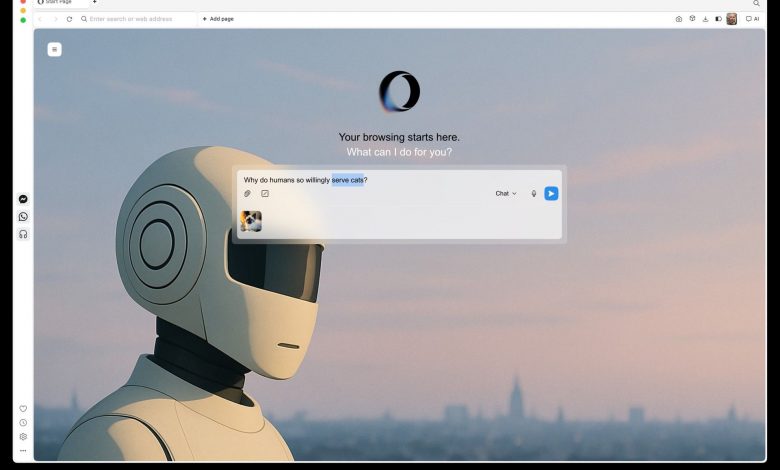Click the microphone voice input icon

534,193
